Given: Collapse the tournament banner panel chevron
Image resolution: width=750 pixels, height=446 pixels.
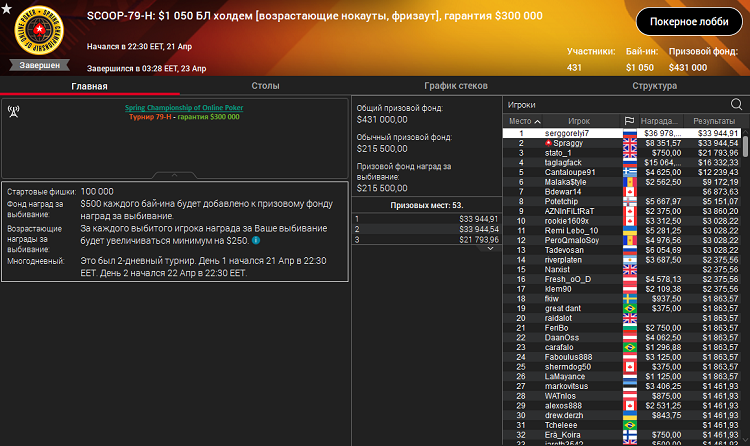Looking at the screenshot, I should (x=175, y=175).
